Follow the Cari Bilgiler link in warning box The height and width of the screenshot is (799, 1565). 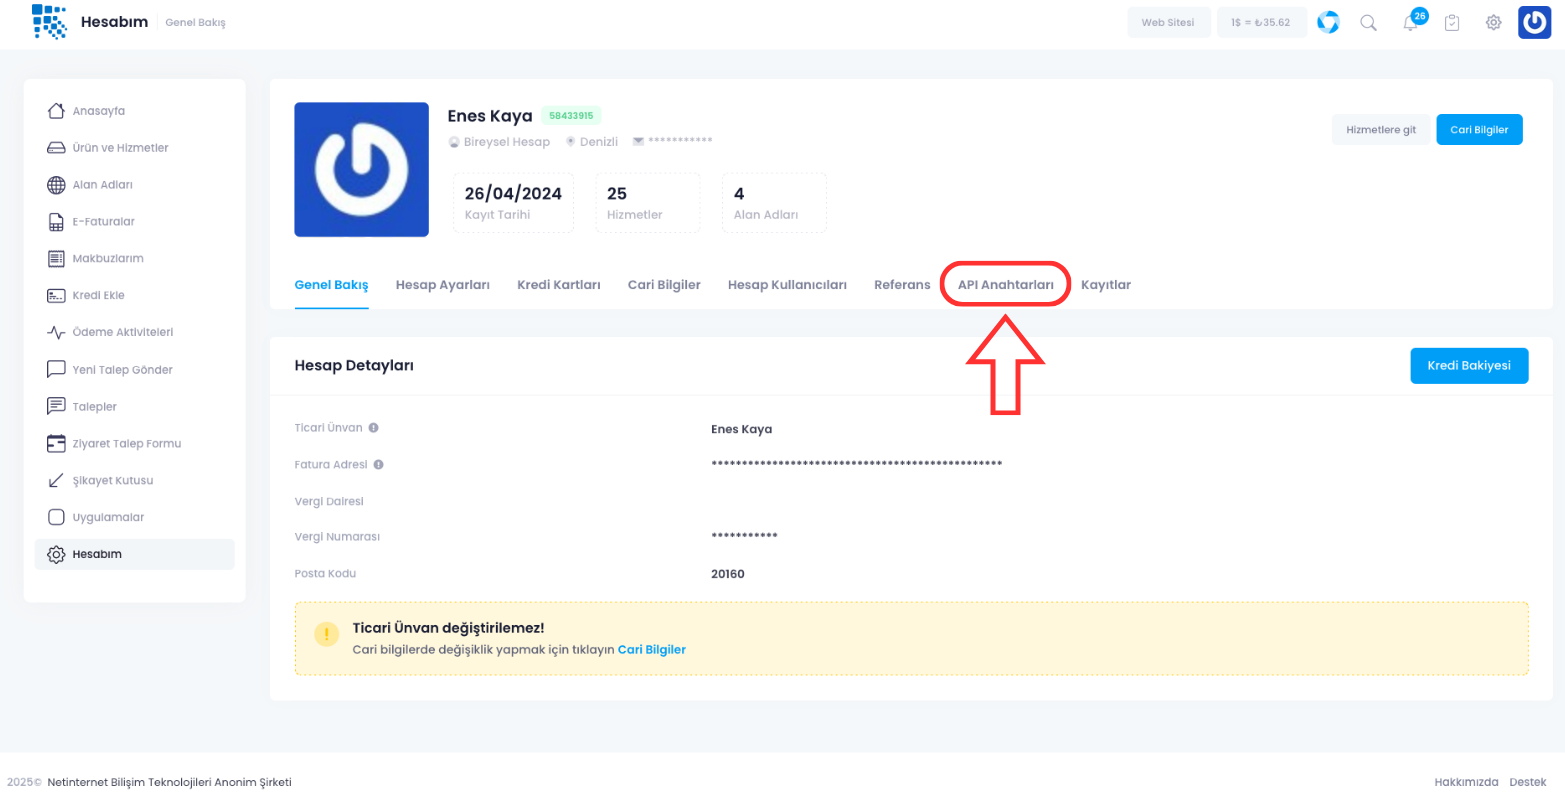point(651,650)
